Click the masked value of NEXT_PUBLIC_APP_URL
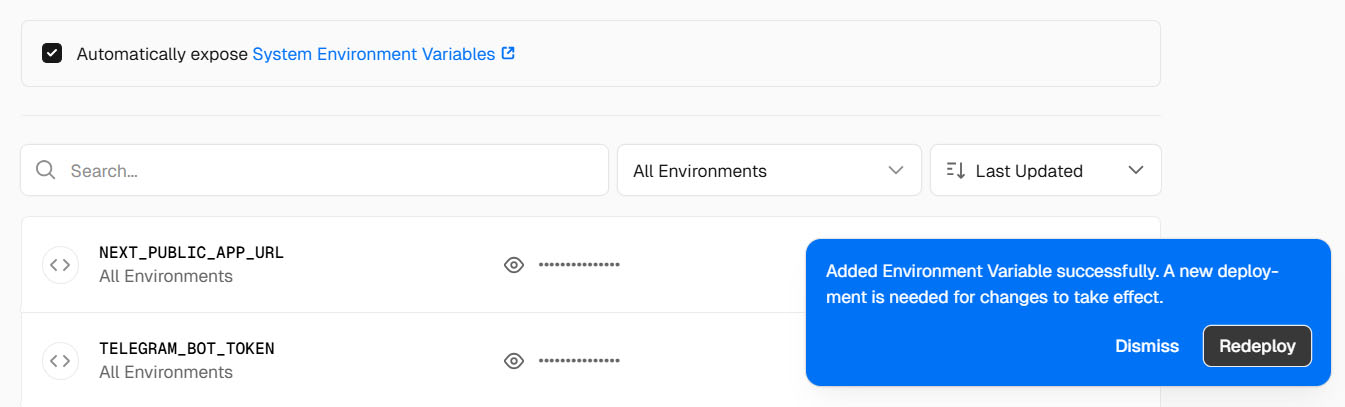This screenshot has width=1345, height=407. [579, 265]
